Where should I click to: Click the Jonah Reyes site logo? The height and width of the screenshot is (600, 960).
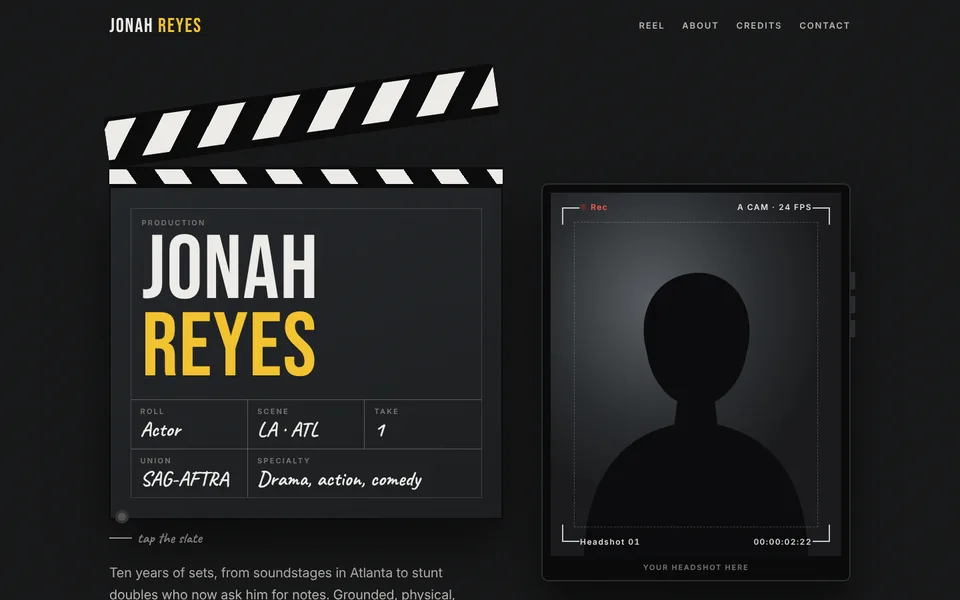pyautogui.click(x=155, y=25)
